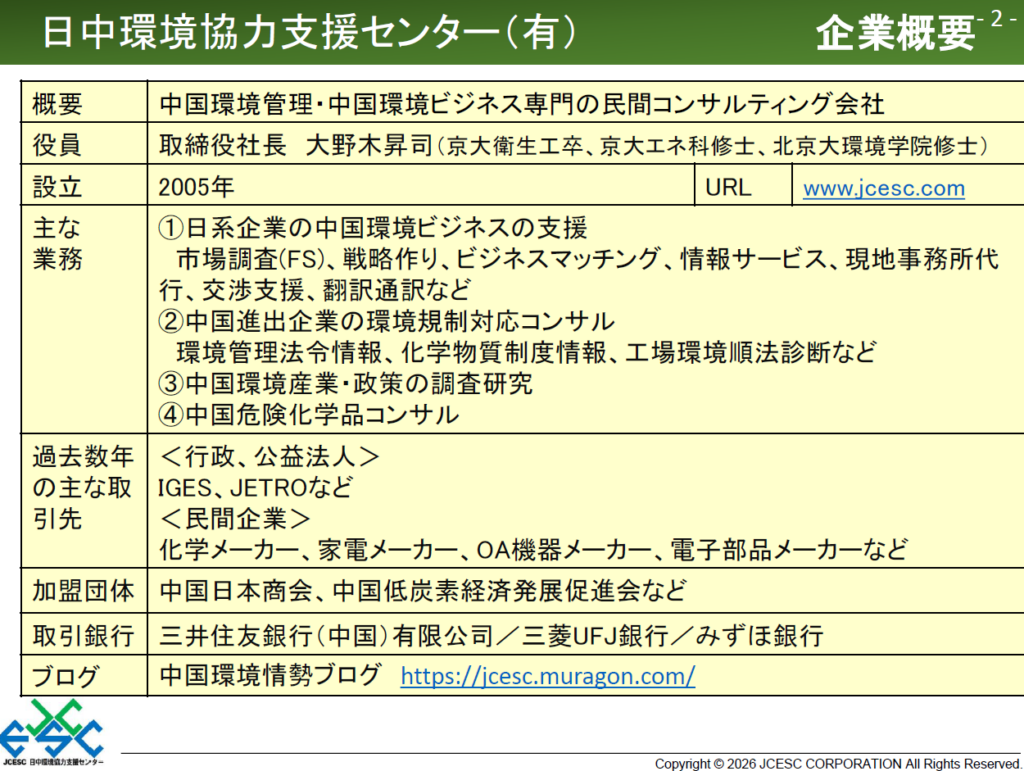This screenshot has width=1024, height=771.
Task: Select the 加盟団体 row label cell
Action: coord(82,591)
